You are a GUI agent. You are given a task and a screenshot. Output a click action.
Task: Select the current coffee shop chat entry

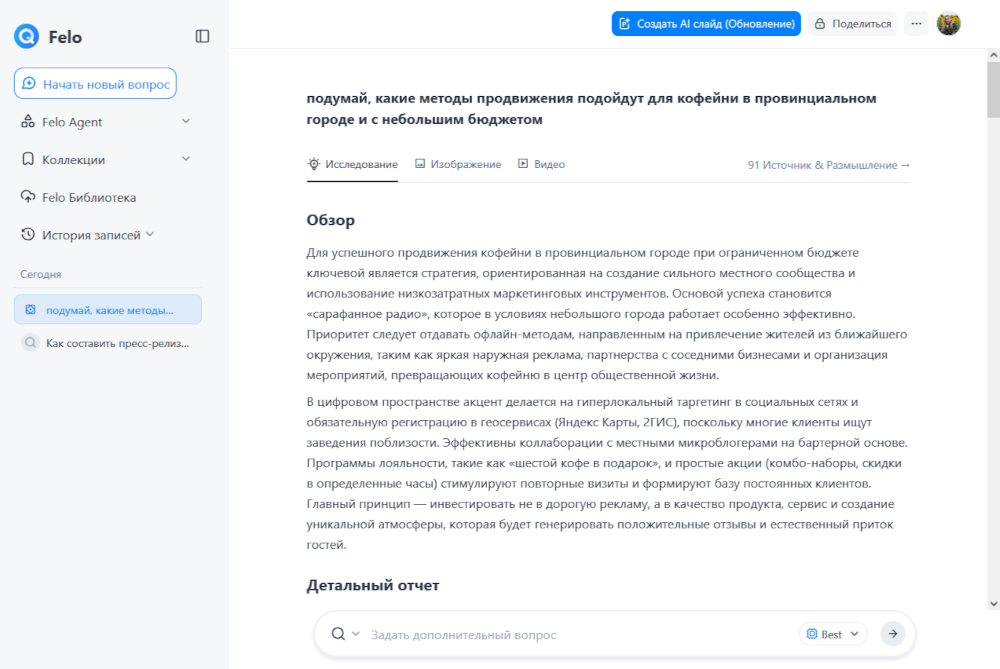click(x=108, y=310)
